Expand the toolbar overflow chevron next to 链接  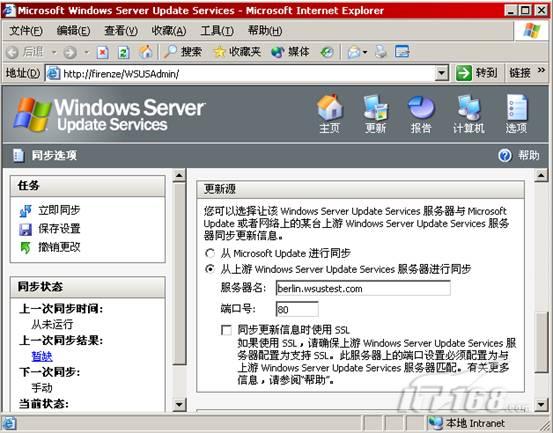click(541, 71)
